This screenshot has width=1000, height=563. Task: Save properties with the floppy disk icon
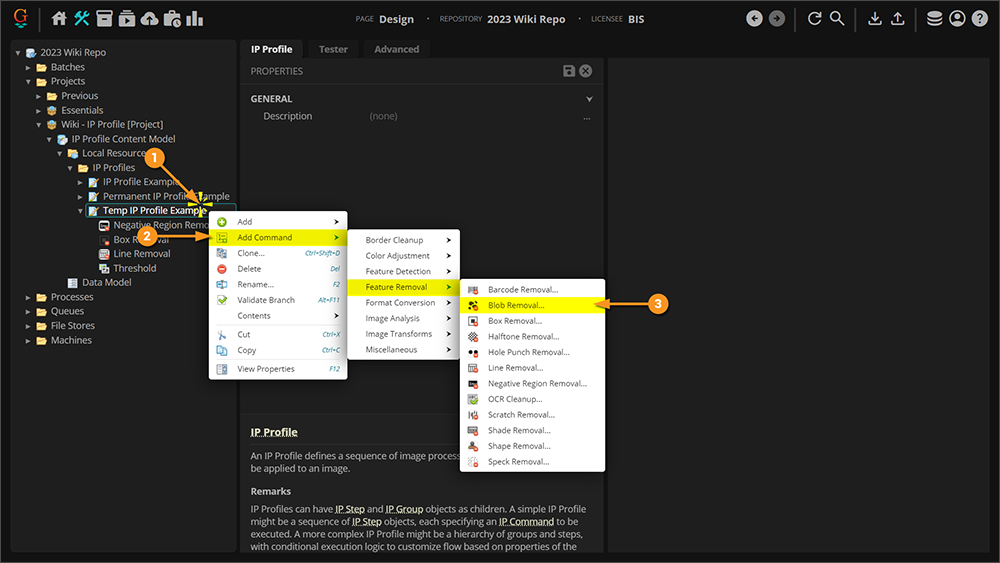point(569,71)
